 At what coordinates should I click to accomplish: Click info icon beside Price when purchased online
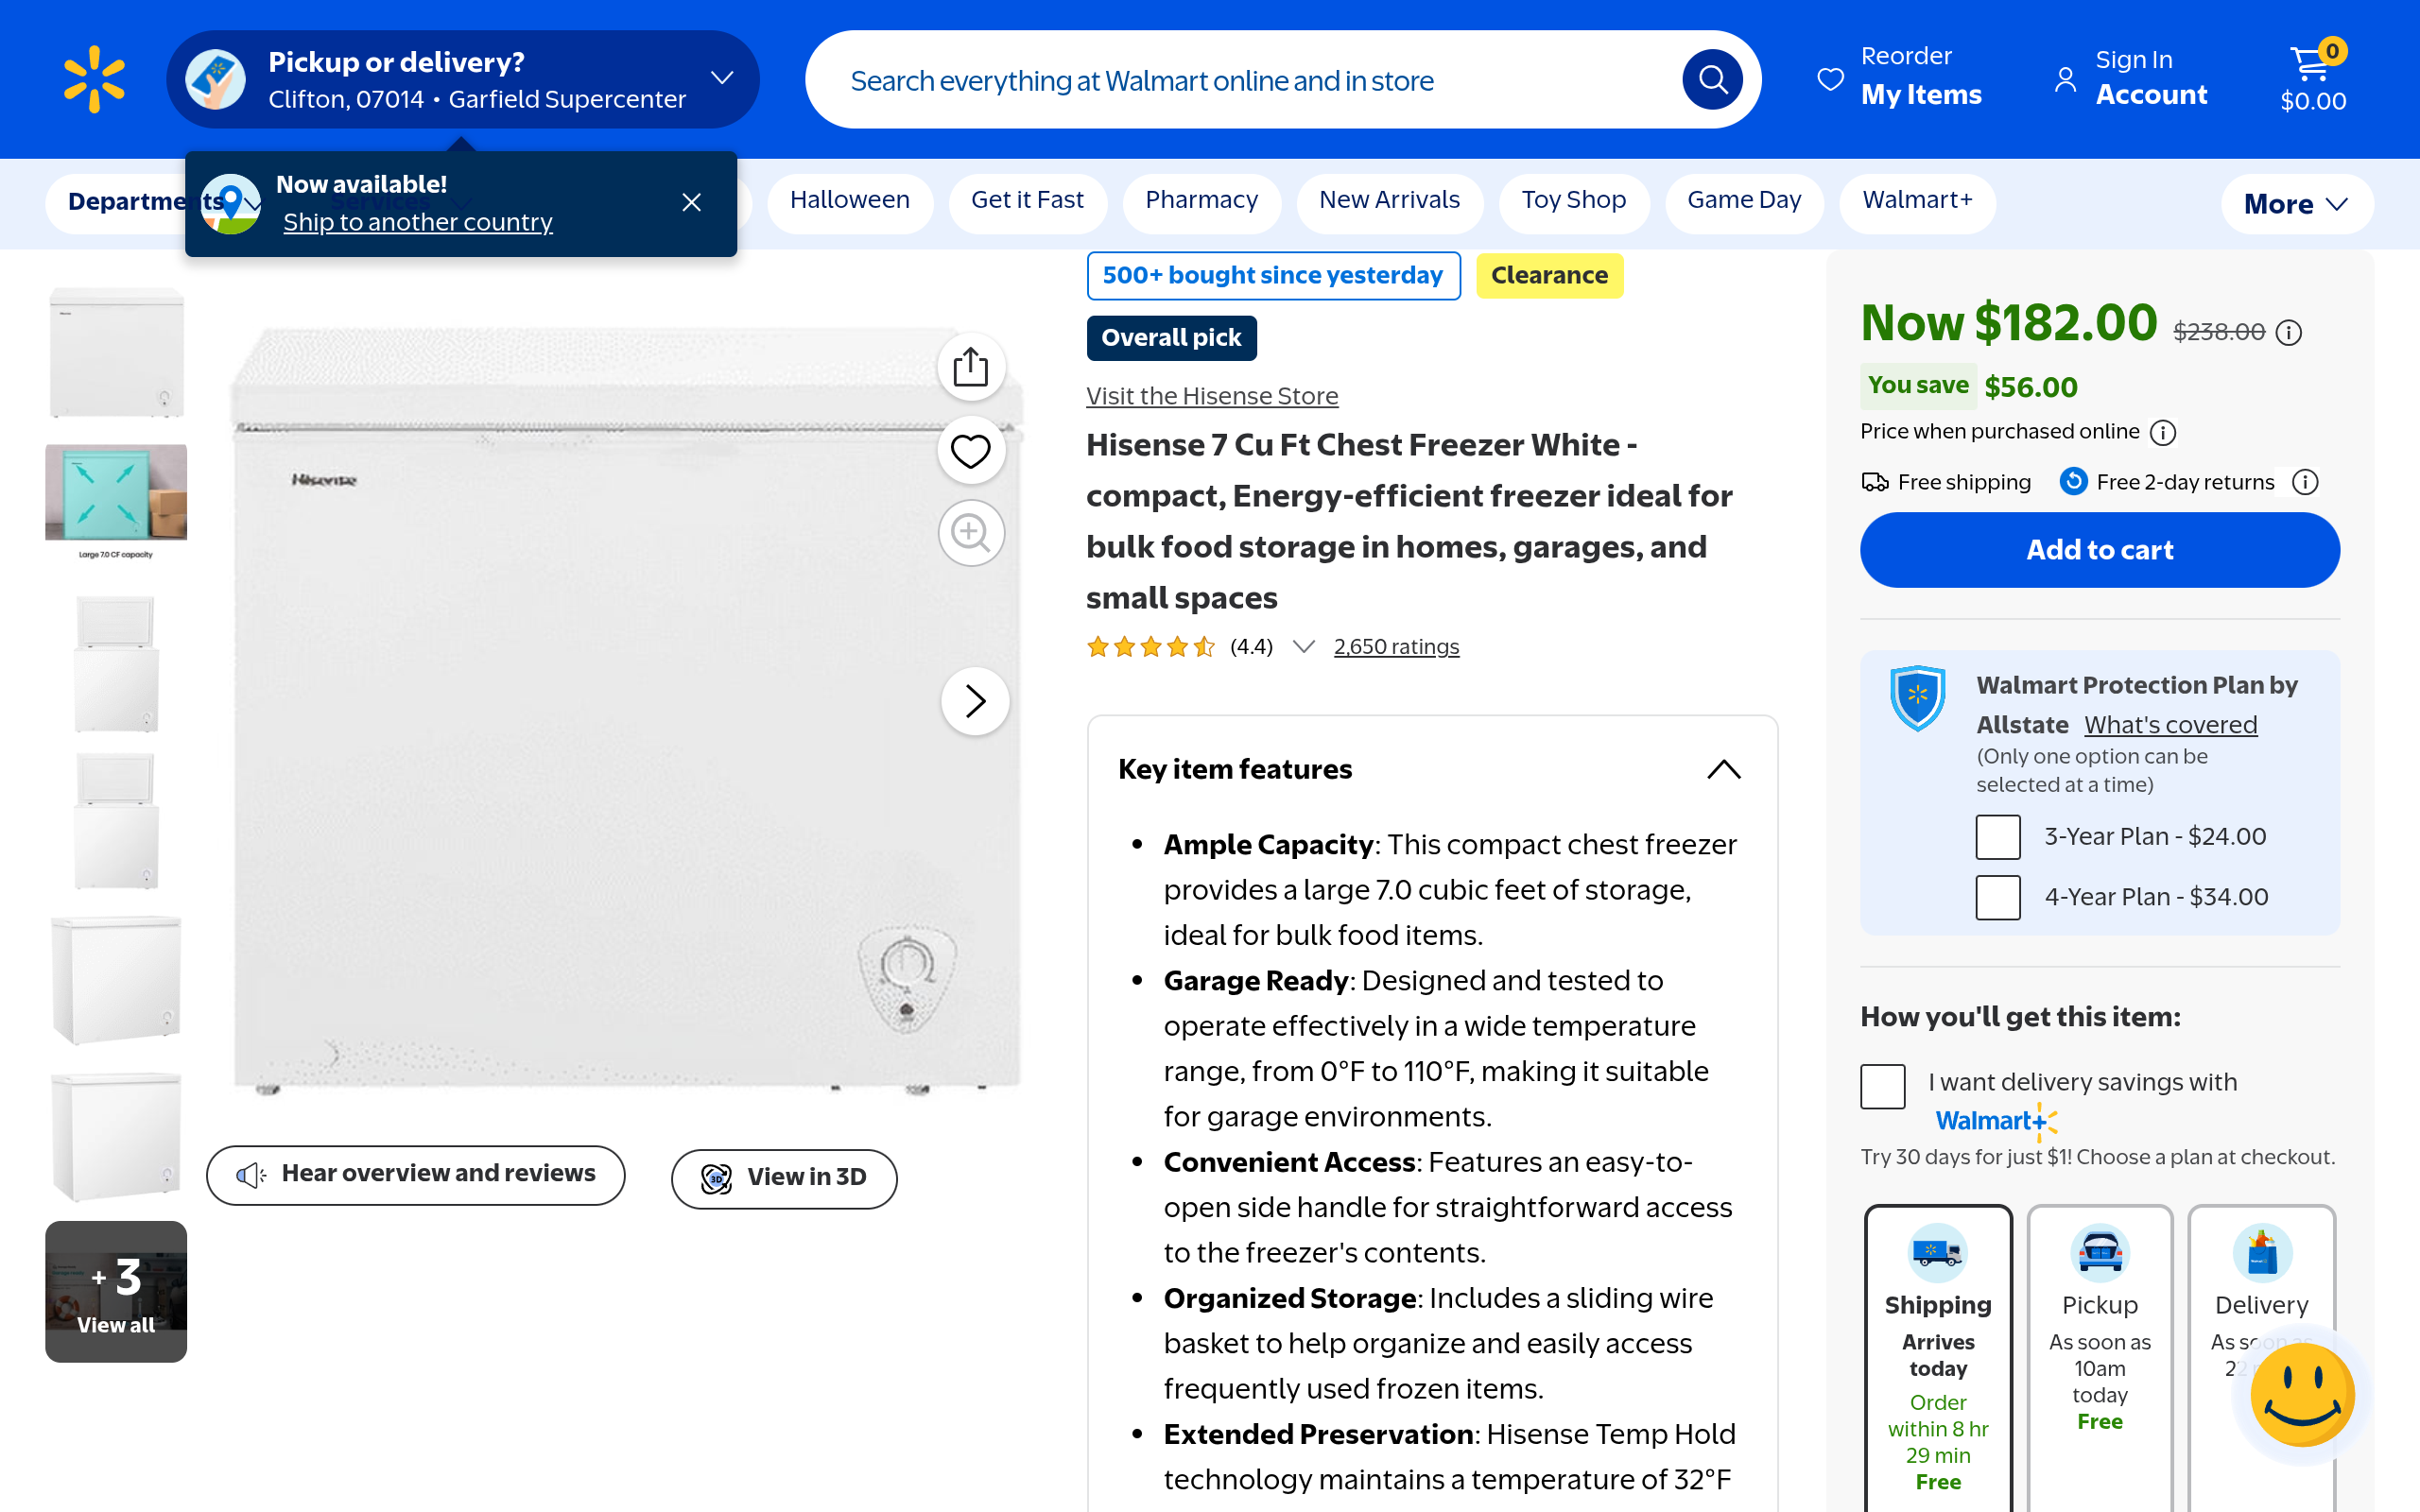coord(2163,432)
